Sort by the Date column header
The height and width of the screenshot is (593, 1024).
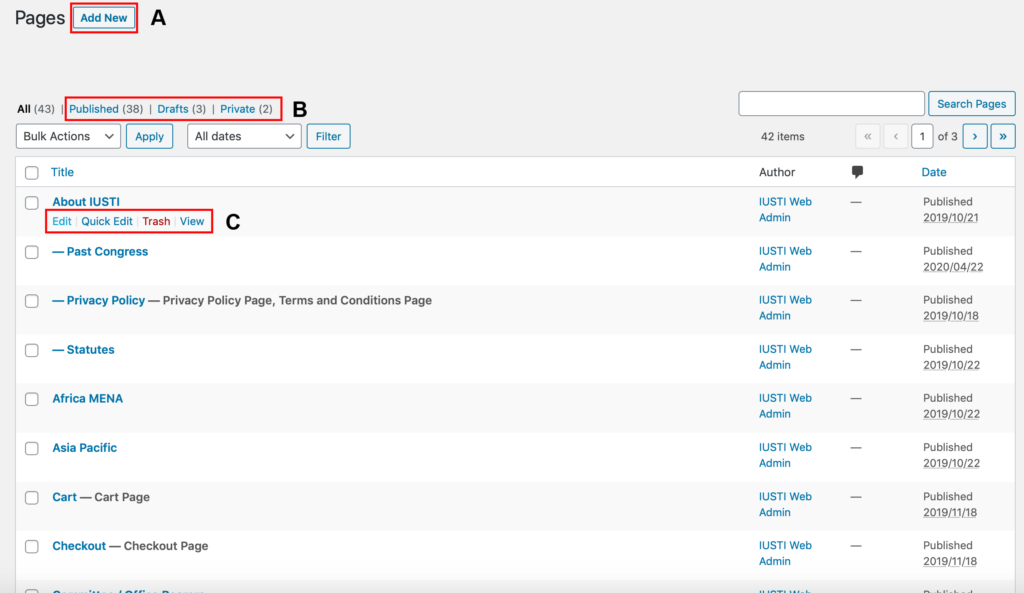coord(933,172)
